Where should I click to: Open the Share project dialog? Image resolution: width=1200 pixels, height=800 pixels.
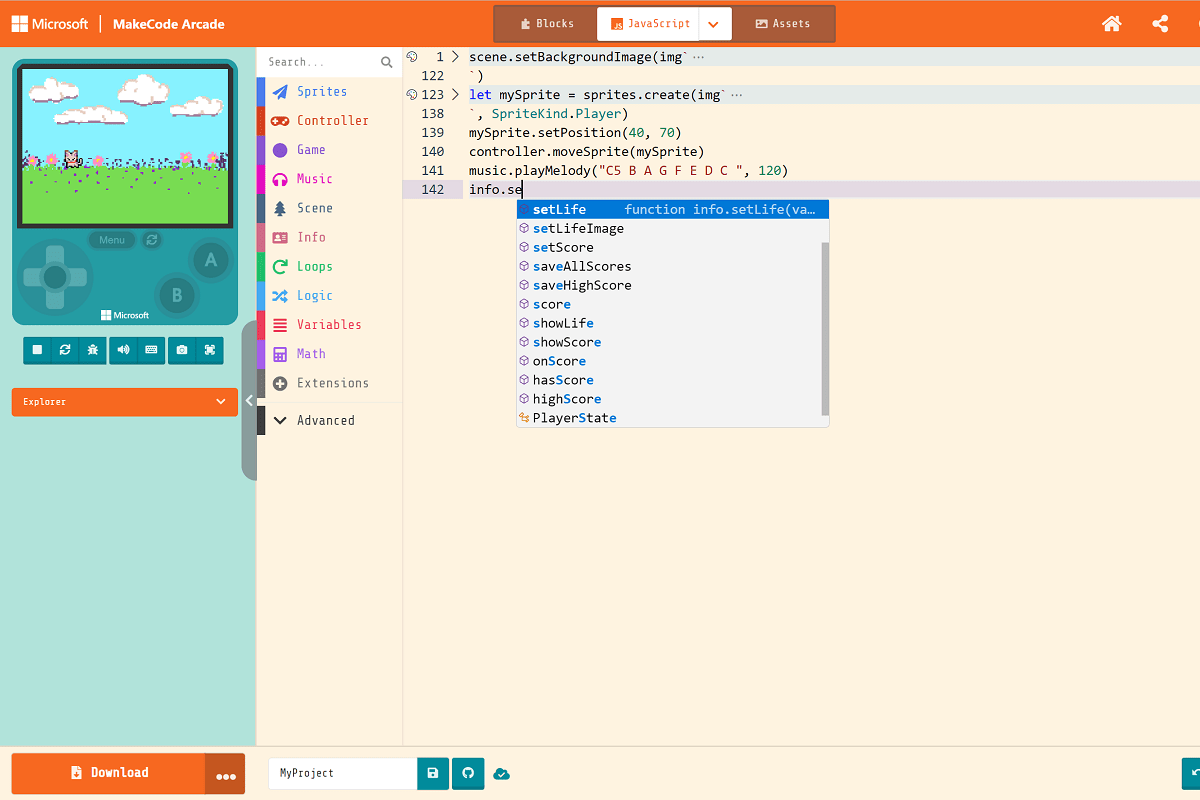1160,24
